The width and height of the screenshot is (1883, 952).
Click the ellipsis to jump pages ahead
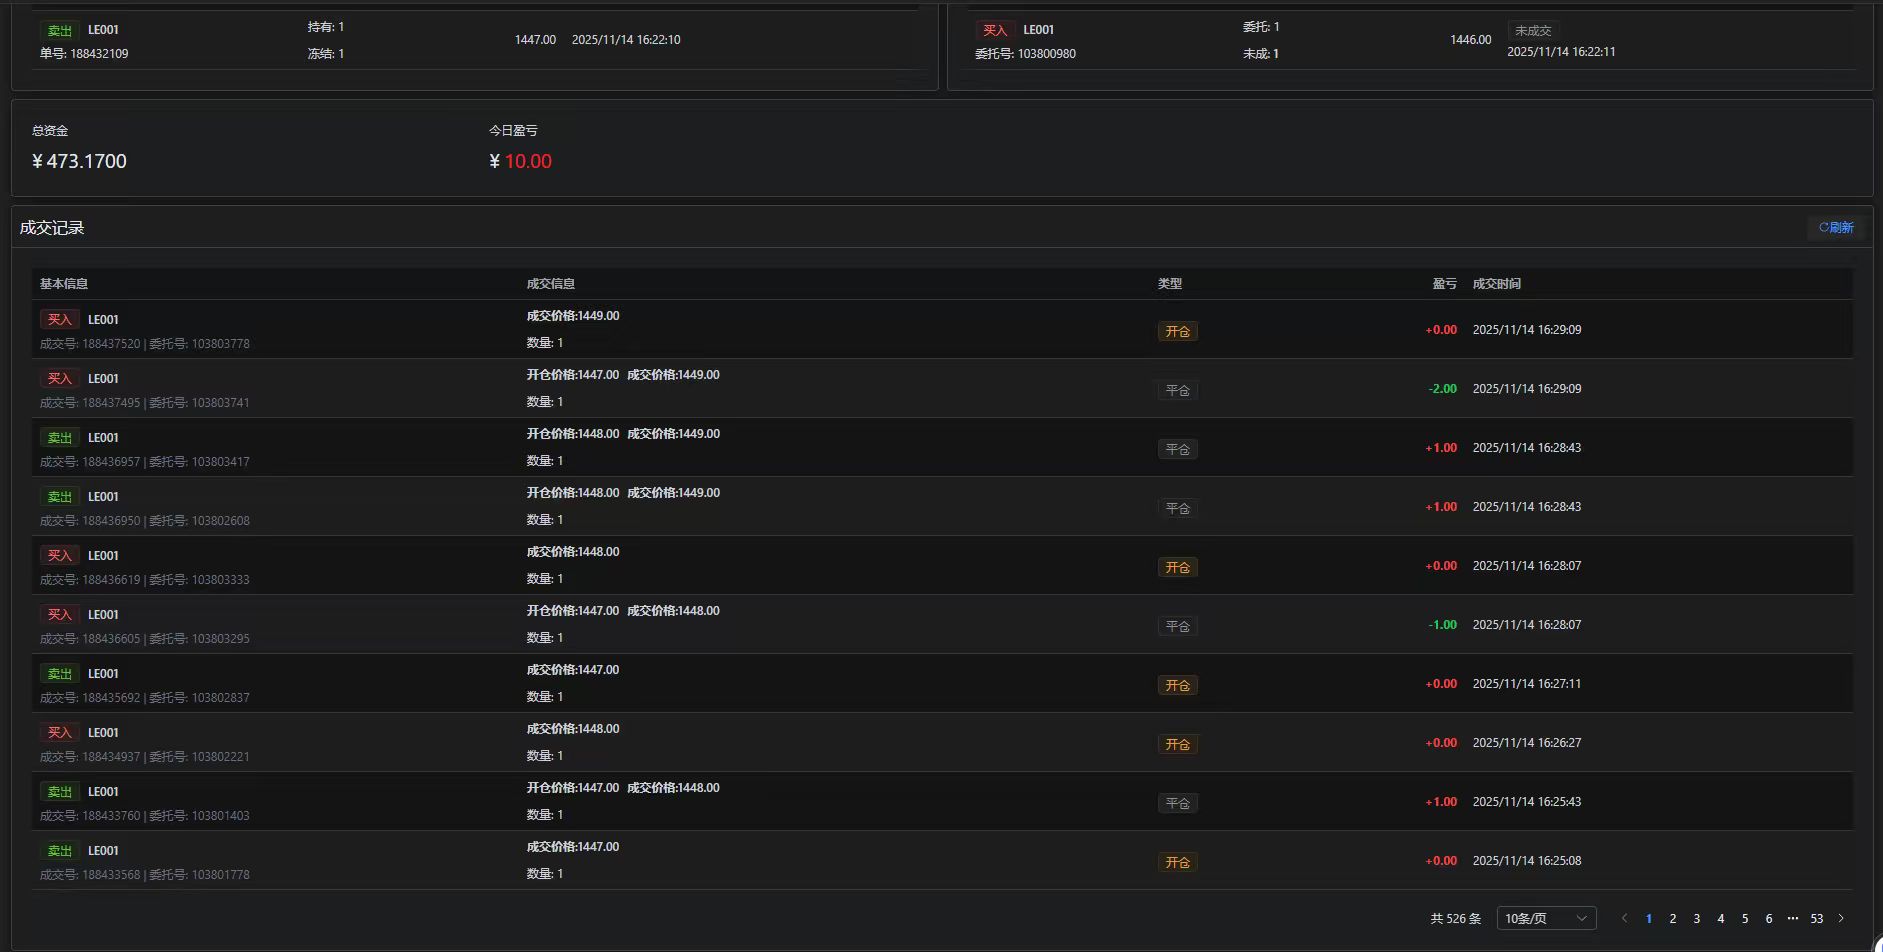1792,918
